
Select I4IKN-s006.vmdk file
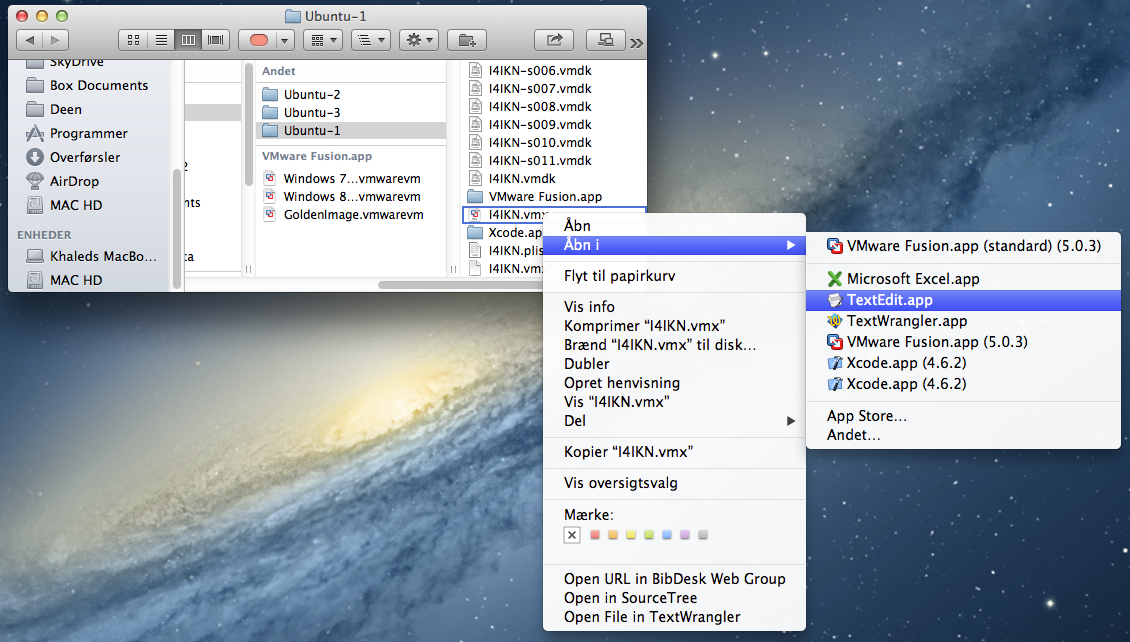(x=540, y=71)
